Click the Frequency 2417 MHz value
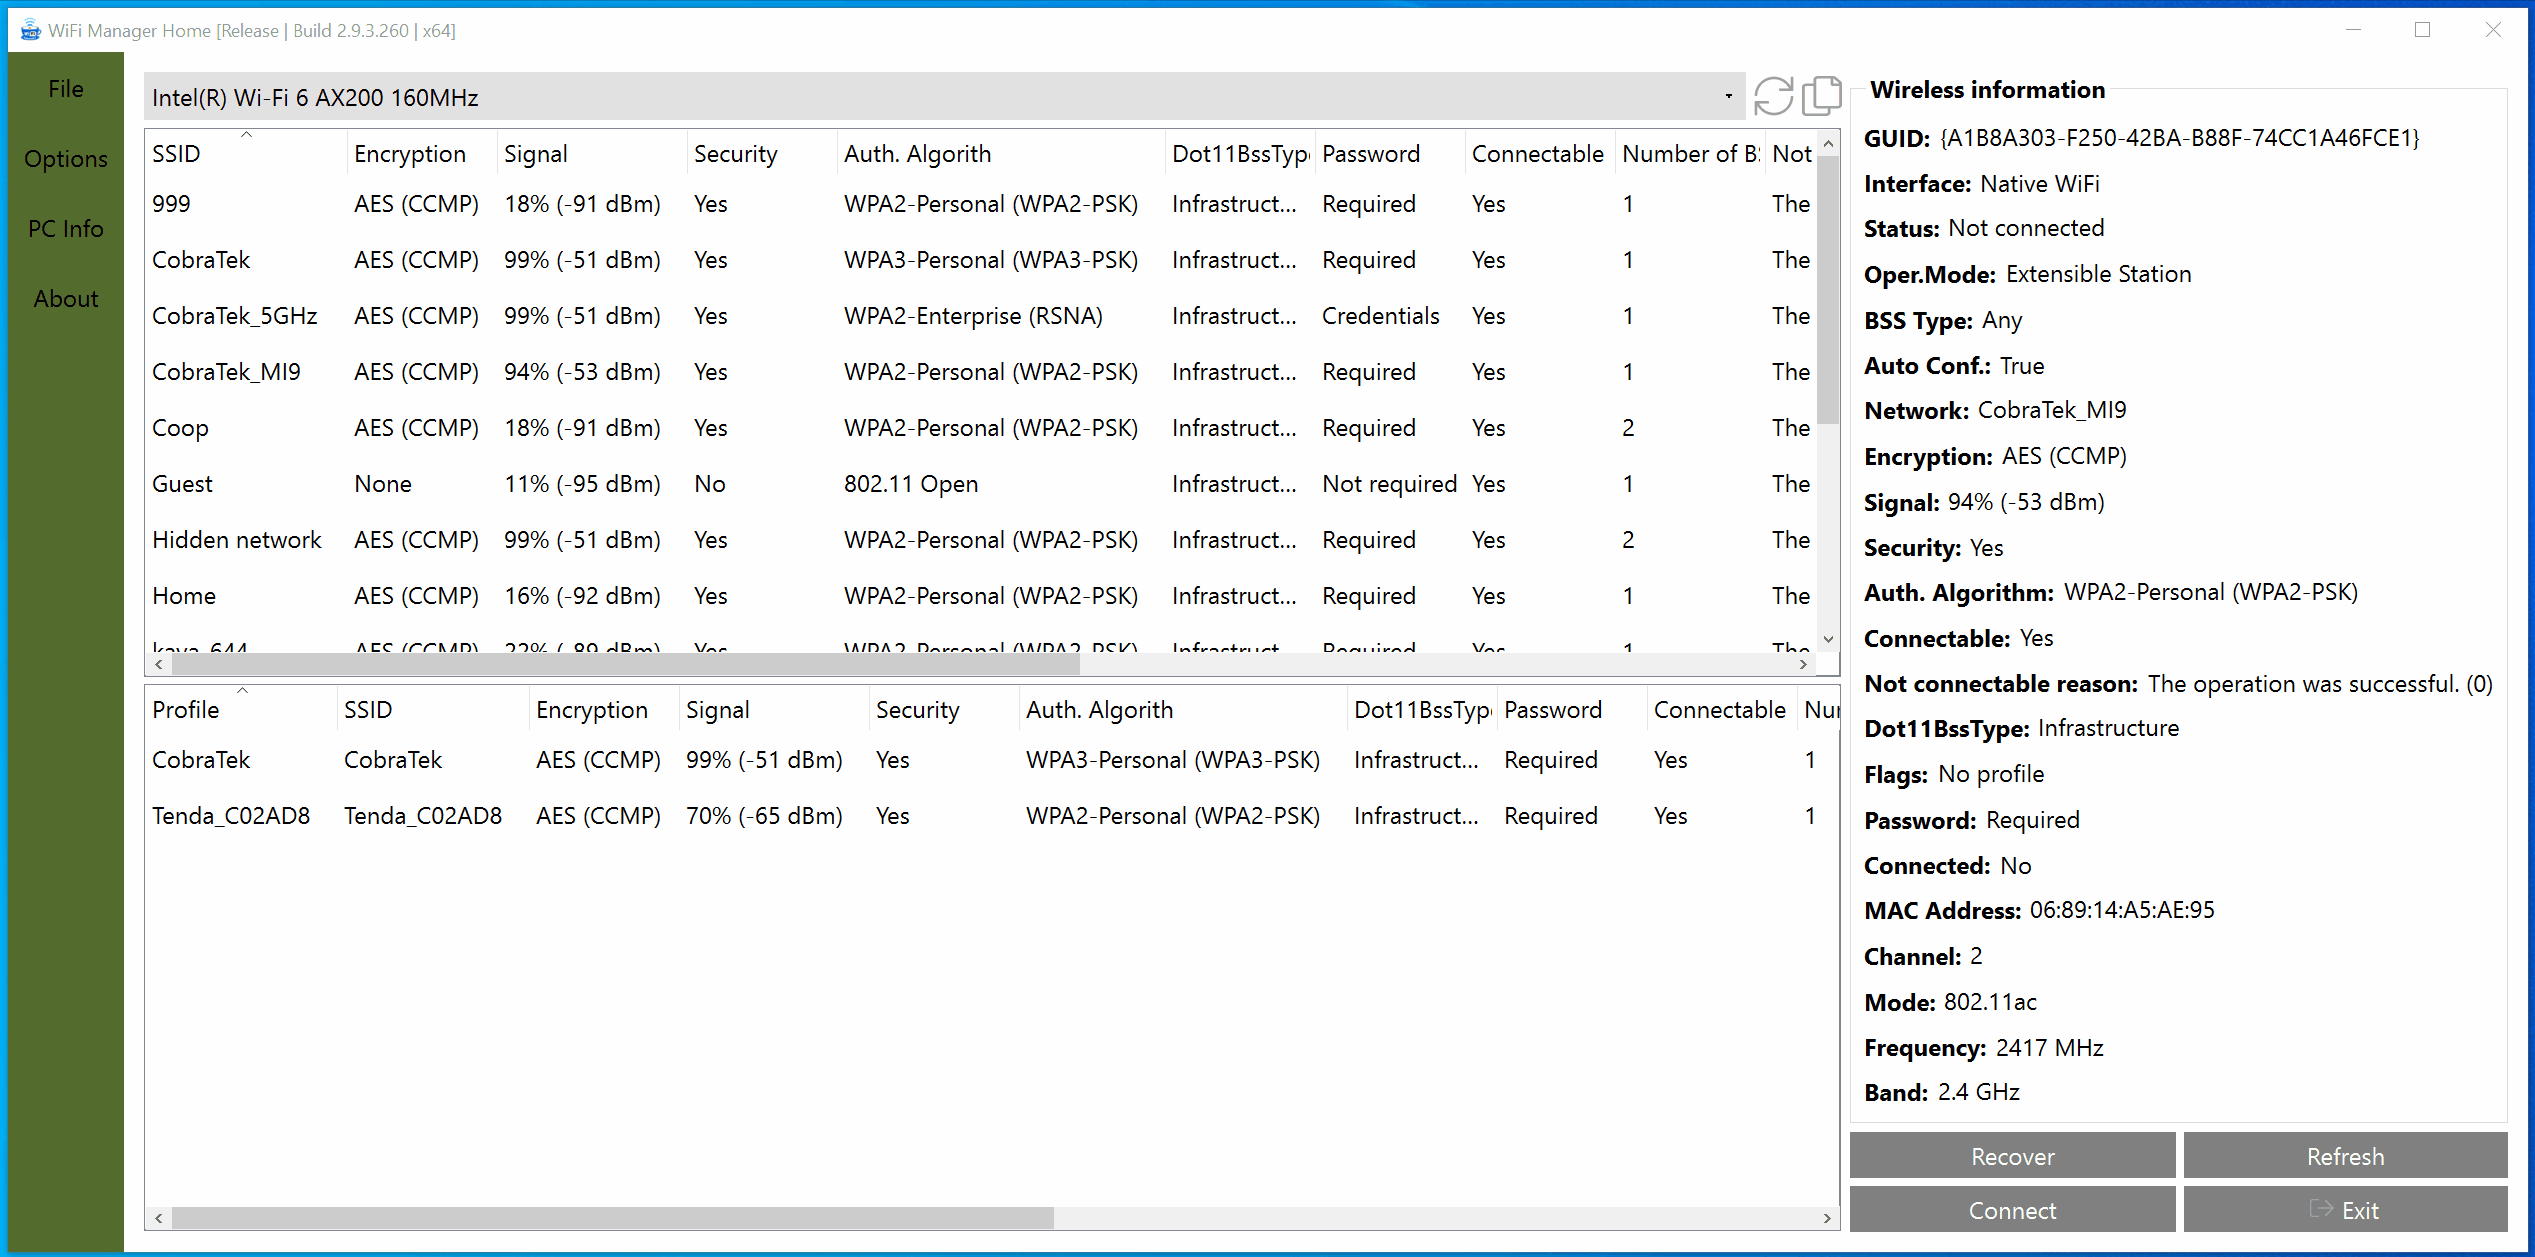This screenshot has height=1257, width=2535. pos(2049,1048)
